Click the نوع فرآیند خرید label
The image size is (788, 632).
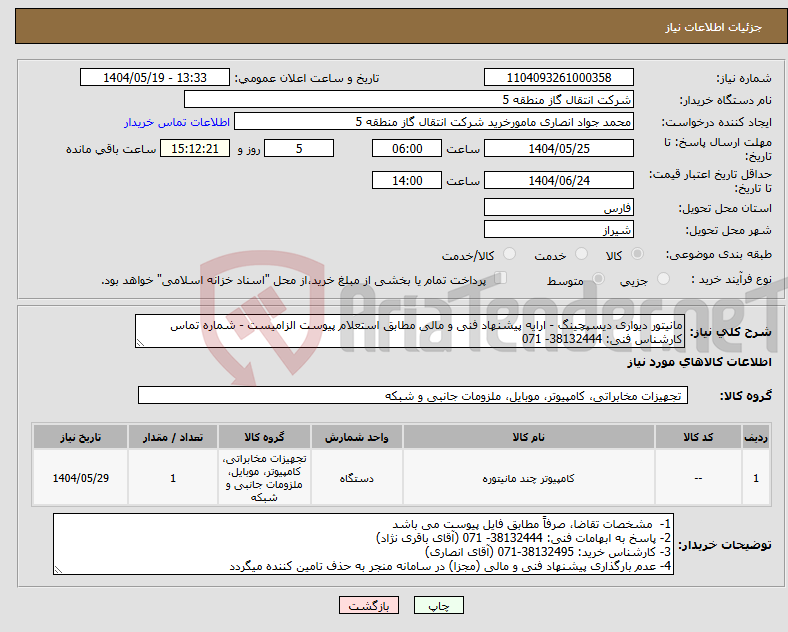click(732, 279)
